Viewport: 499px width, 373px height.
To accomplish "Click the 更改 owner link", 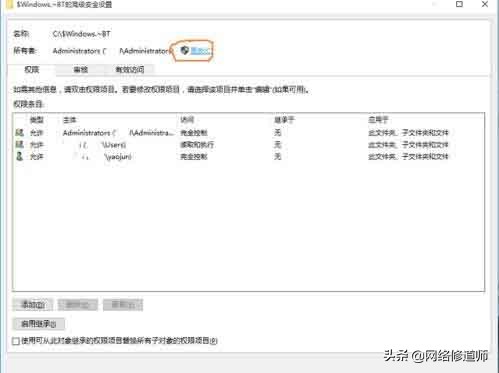I will click(200, 51).
